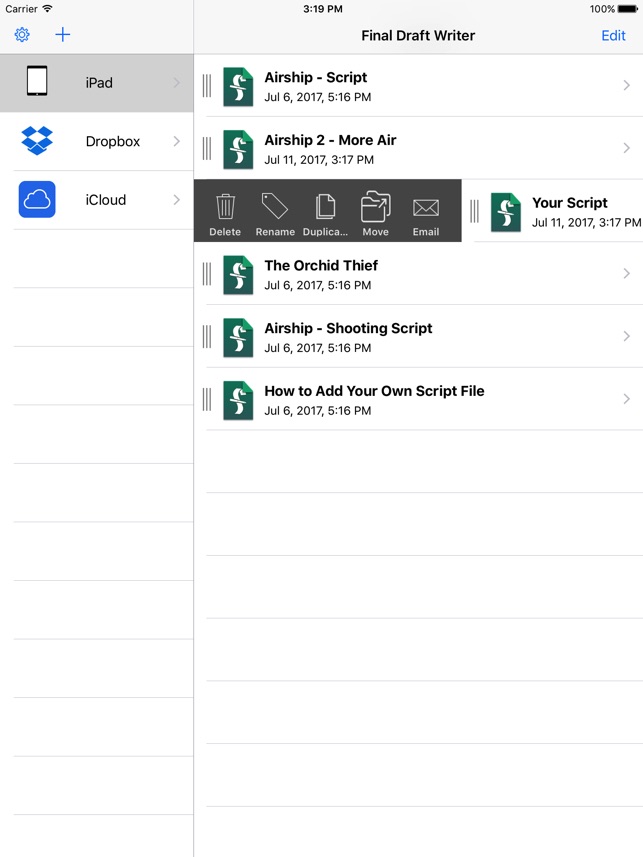Viewport: 643px width, 857px height.
Task: Click file icon for Airship - Shooting Script
Action: click(238, 338)
